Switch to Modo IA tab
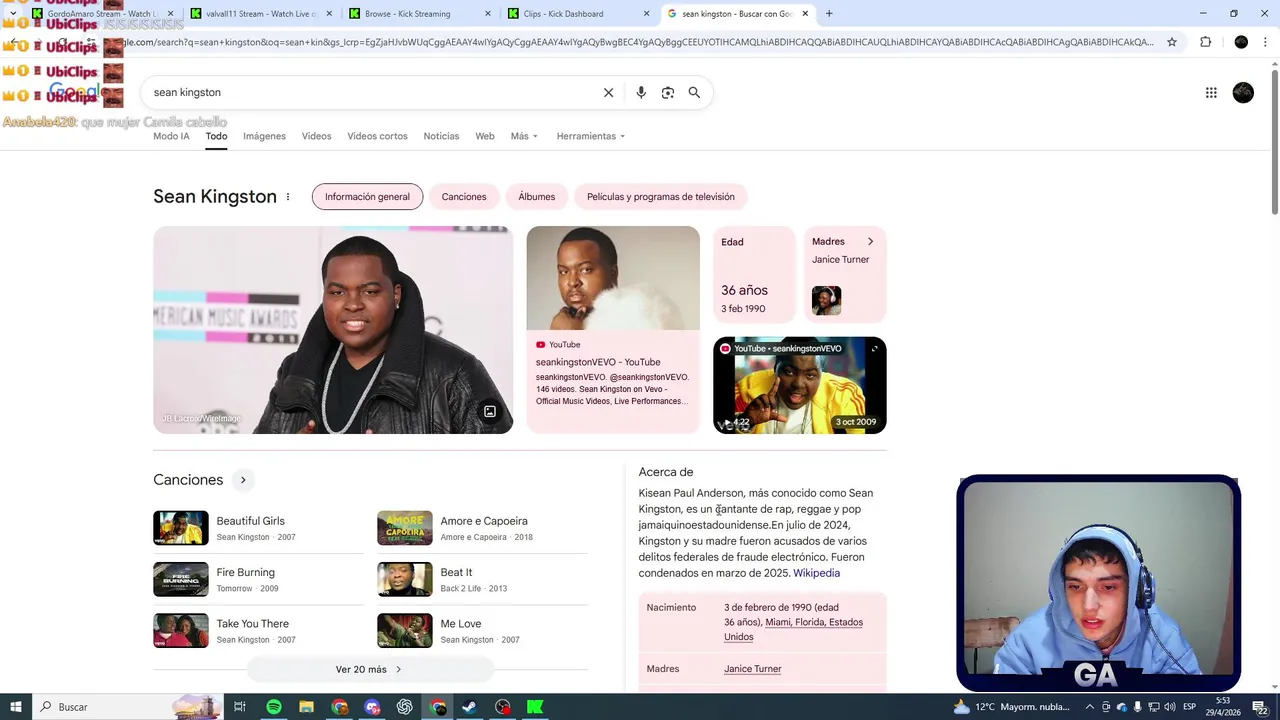 pyautogui.click(x=171, y=136)
